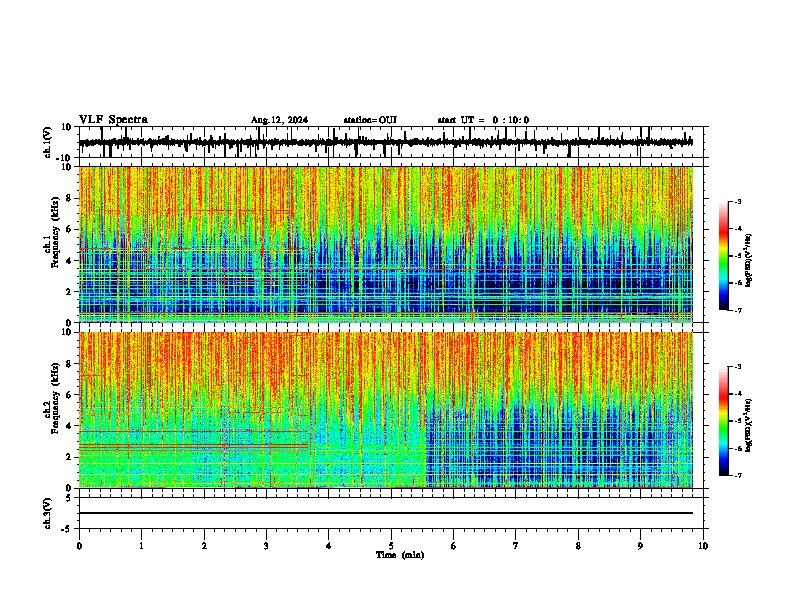Click time axis tick label "6"
This screenshot has width=792, height=612.
pos(454,546)
